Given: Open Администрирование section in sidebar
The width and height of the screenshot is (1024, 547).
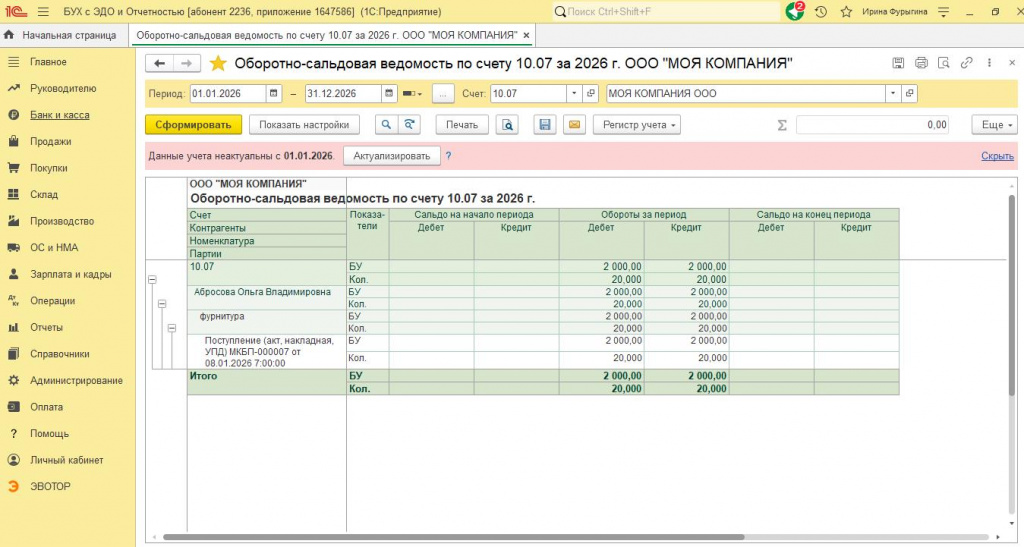Looking at the screenshot, I should coord(76,381).
